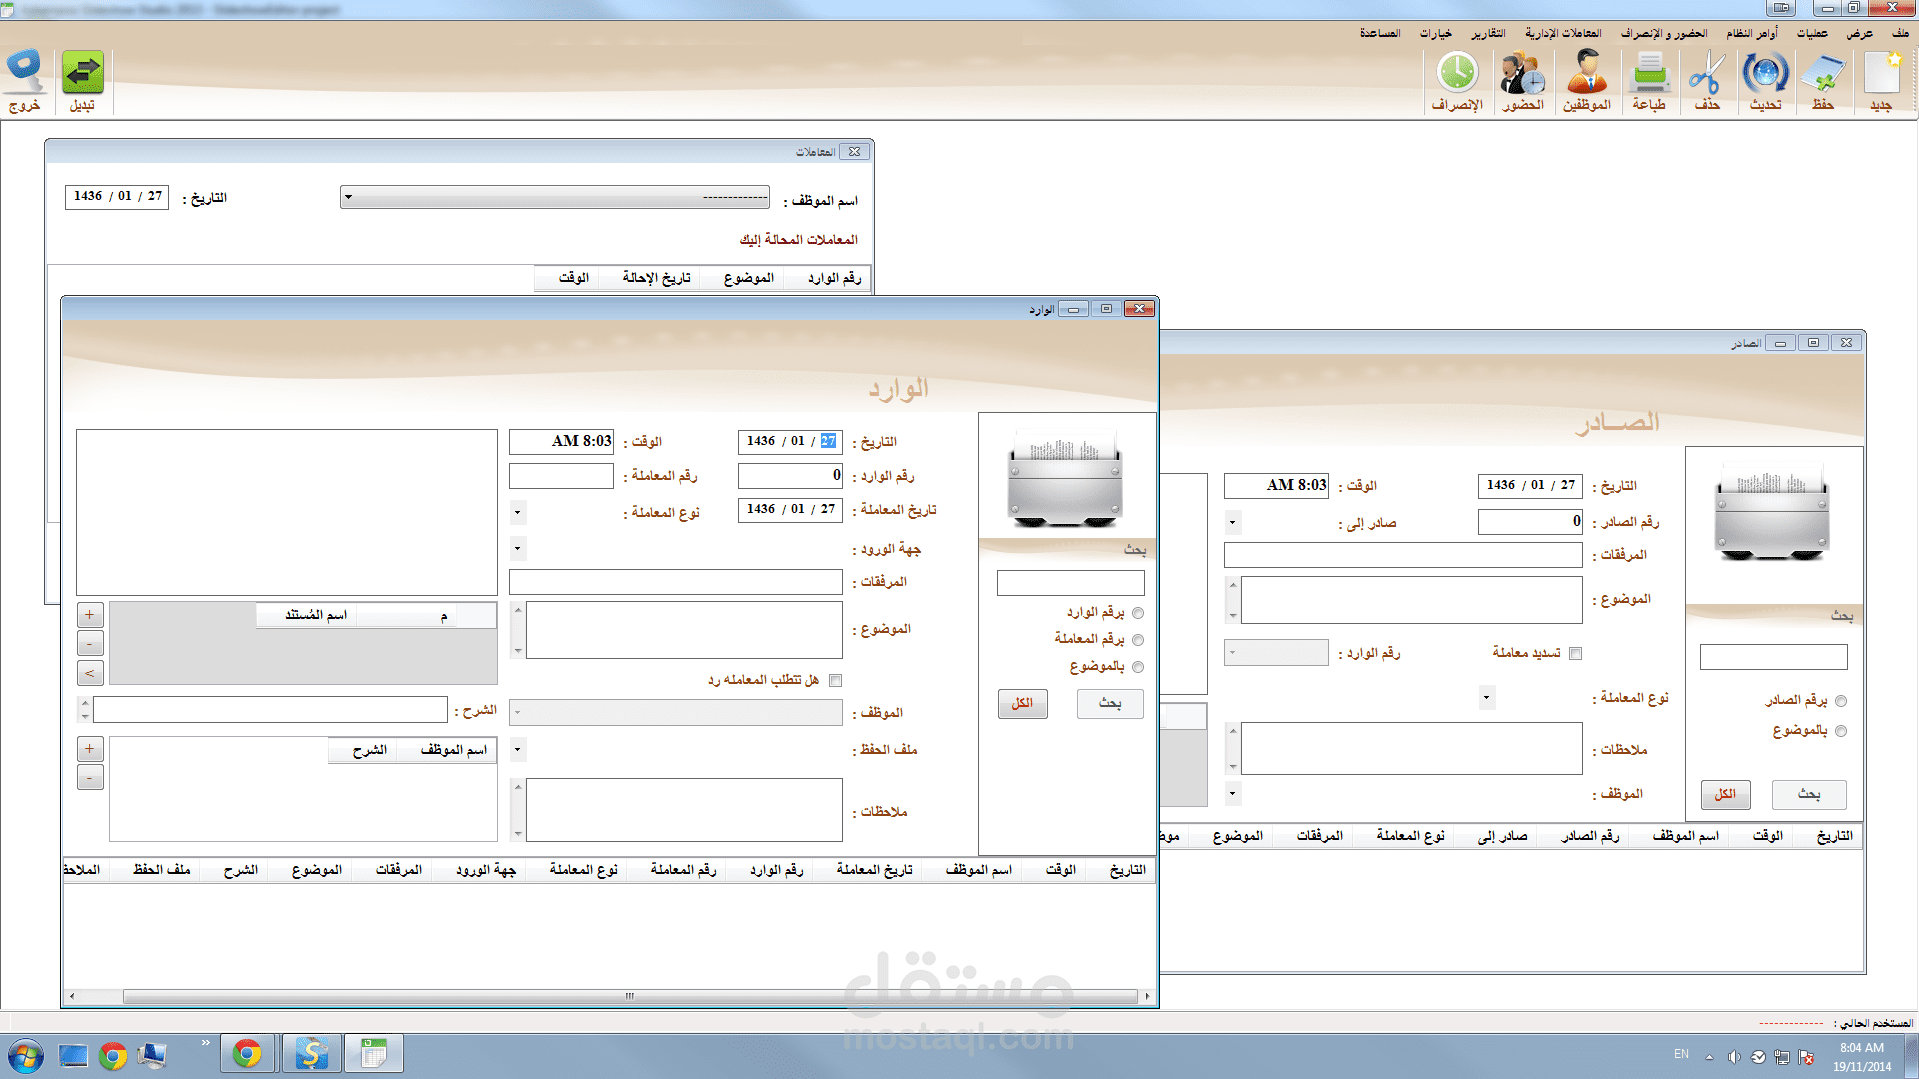Expand جهة الورود dropdown
Viewport: 1919px width, 1079px height.
pos(517,548)
